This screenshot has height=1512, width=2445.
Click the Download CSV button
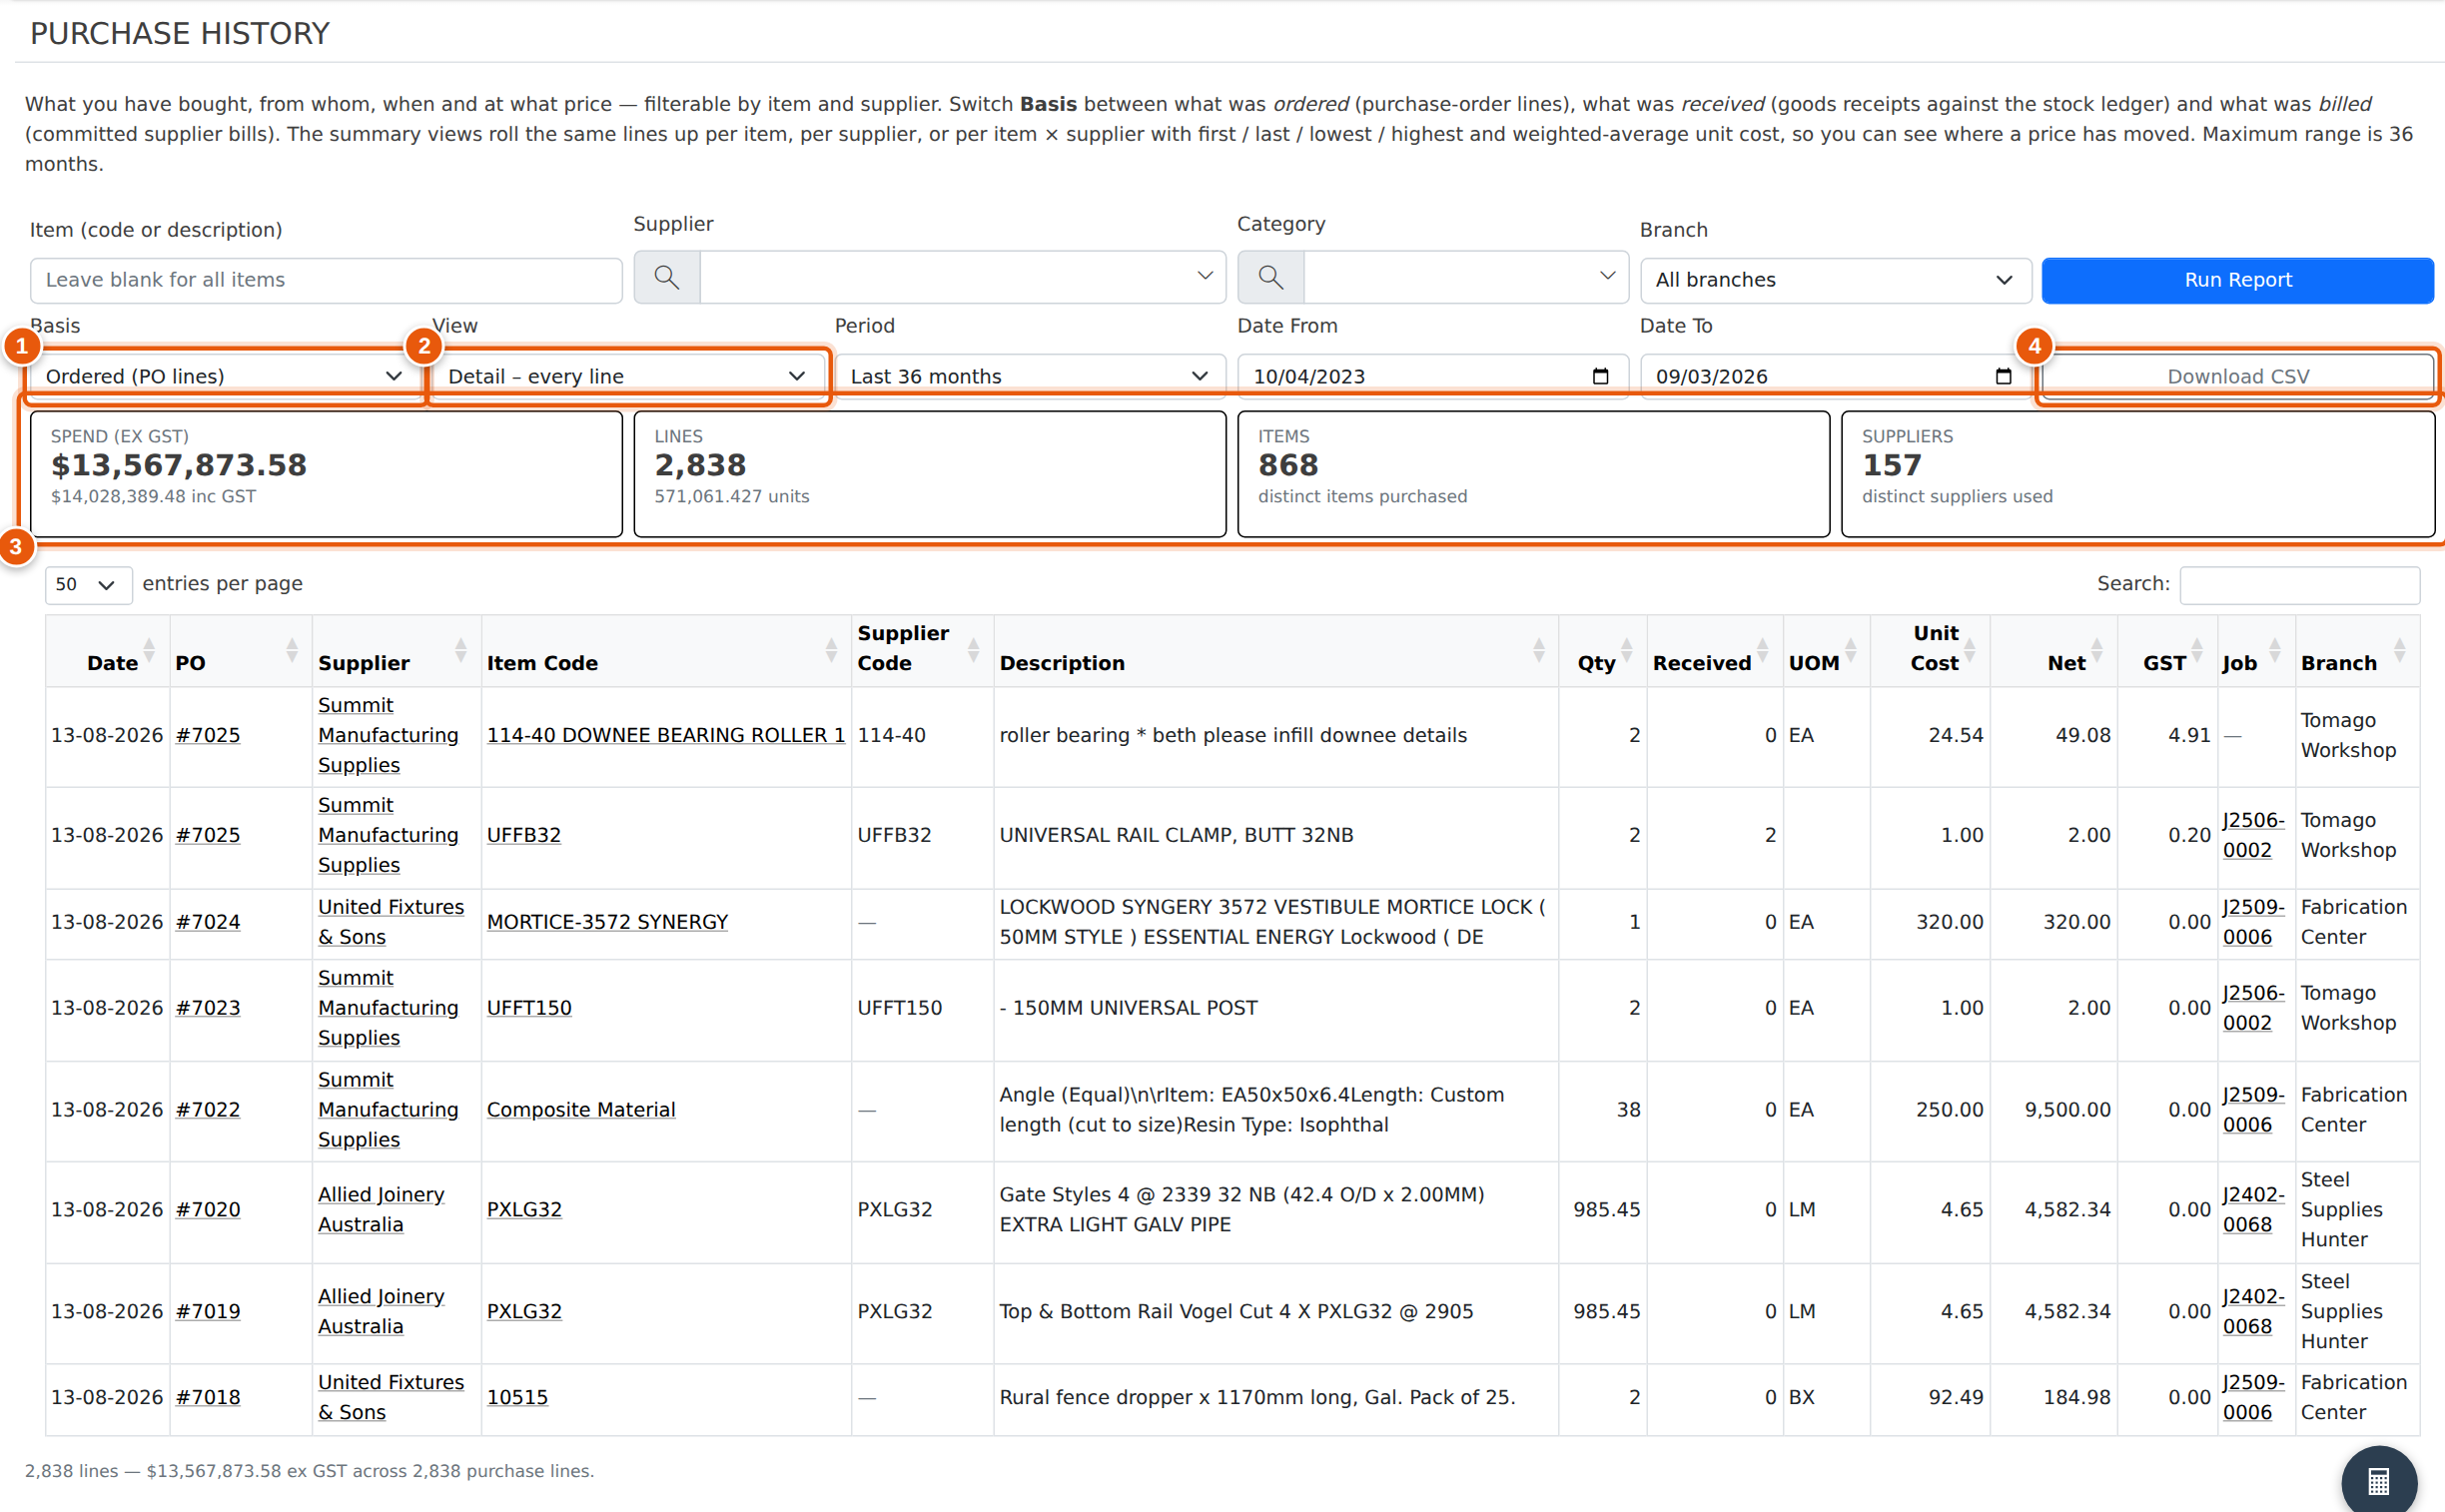coord(2237,376)
